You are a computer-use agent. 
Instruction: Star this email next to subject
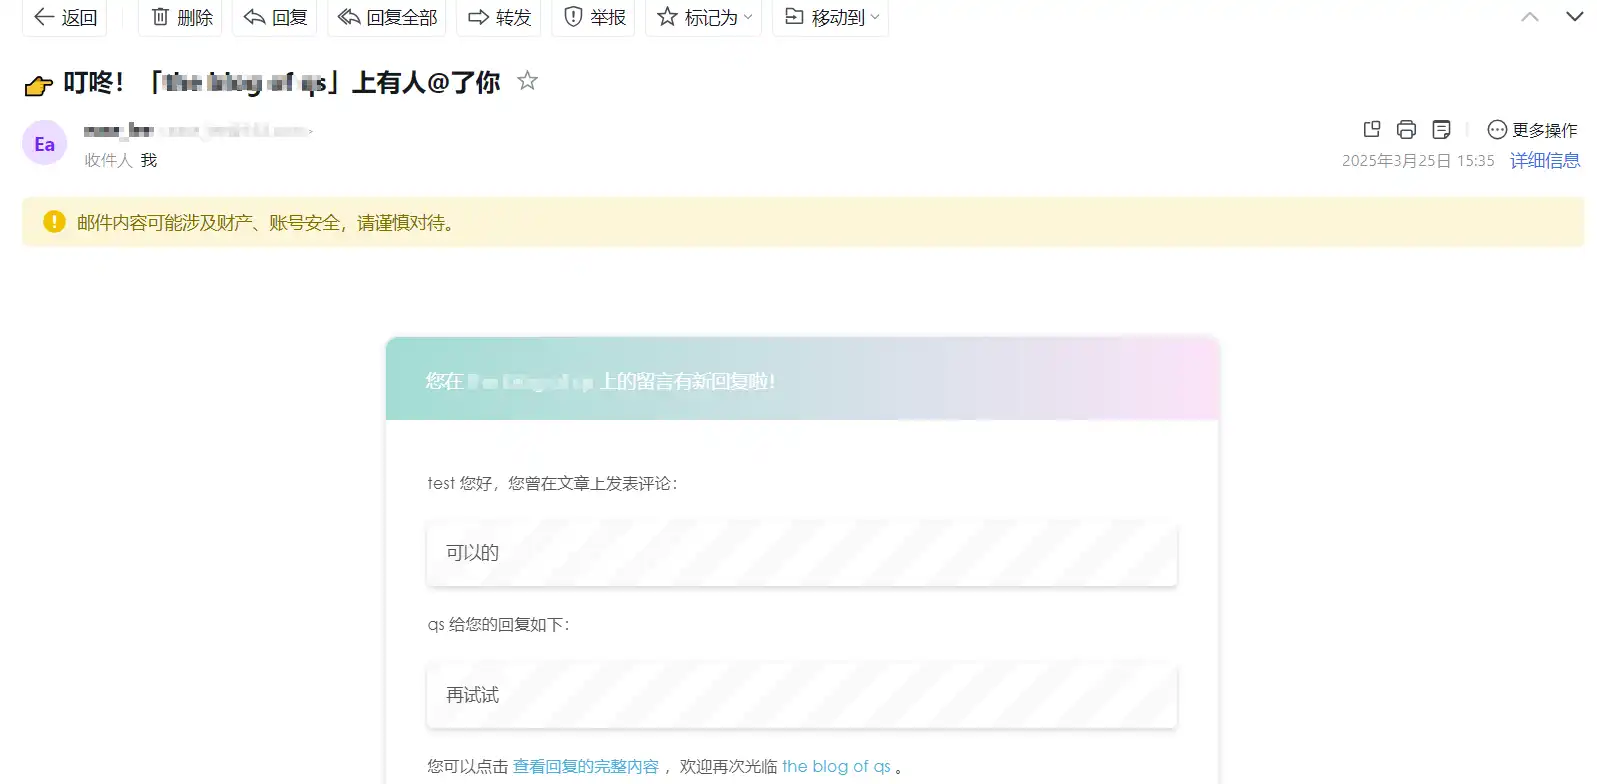[527, 81]
